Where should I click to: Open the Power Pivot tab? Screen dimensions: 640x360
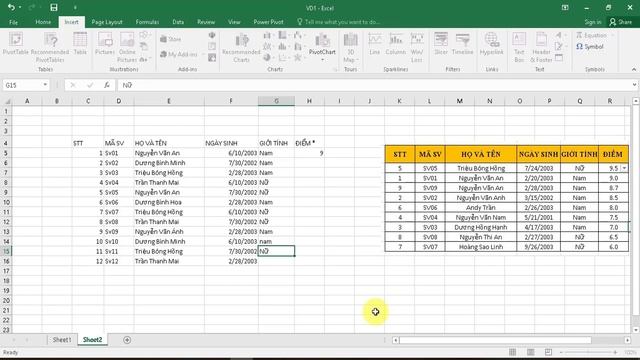coord(268,22)
